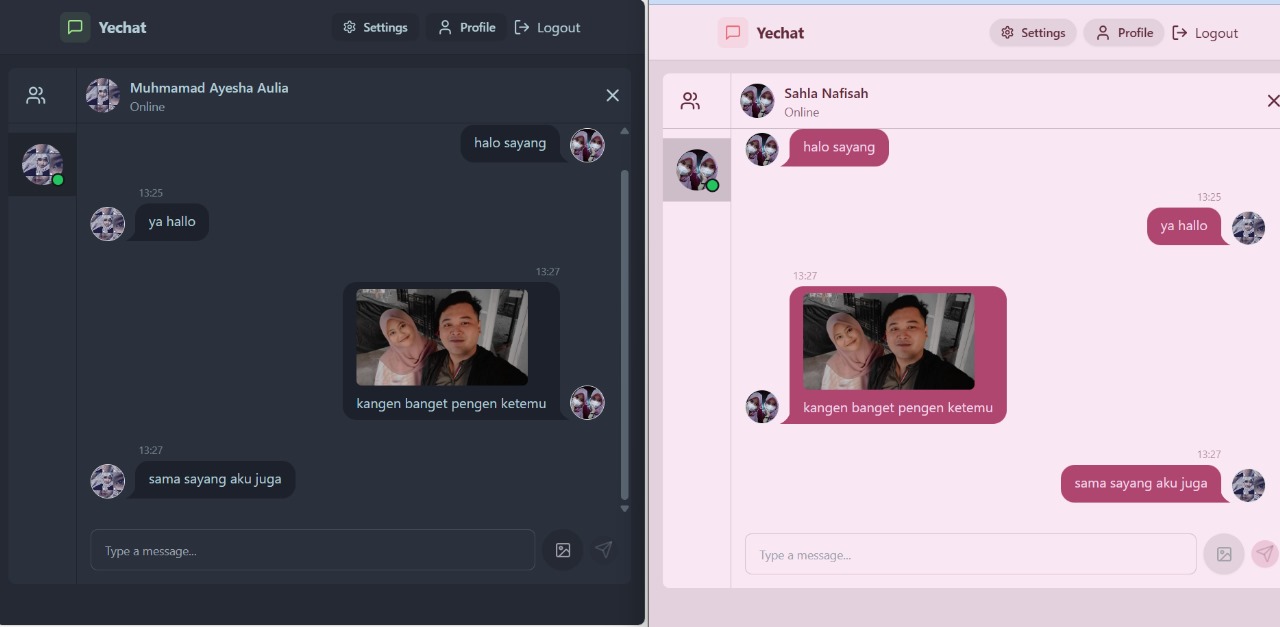Log out from the pink window

(x=1205, y=33)
